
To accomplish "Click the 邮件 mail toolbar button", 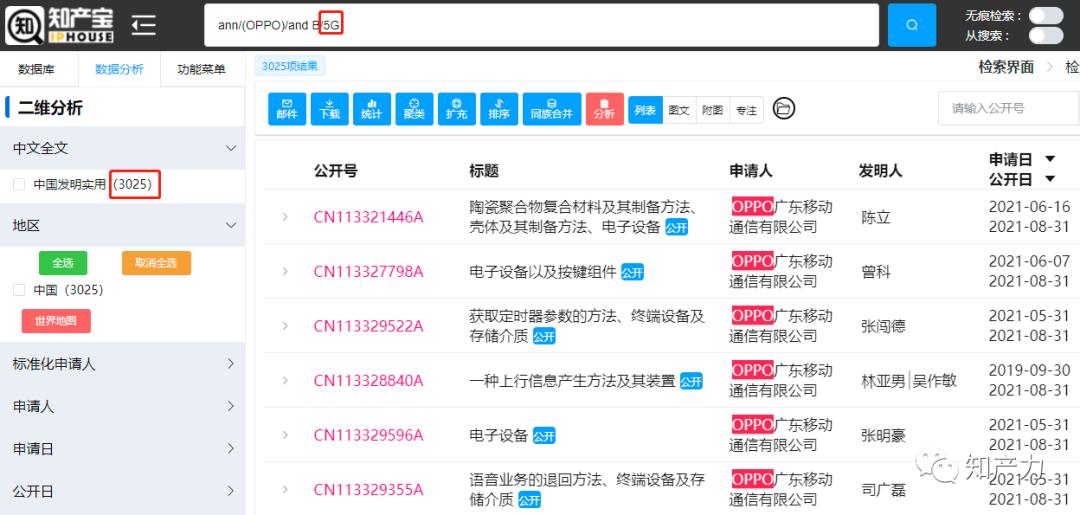I will pos(287,109).
